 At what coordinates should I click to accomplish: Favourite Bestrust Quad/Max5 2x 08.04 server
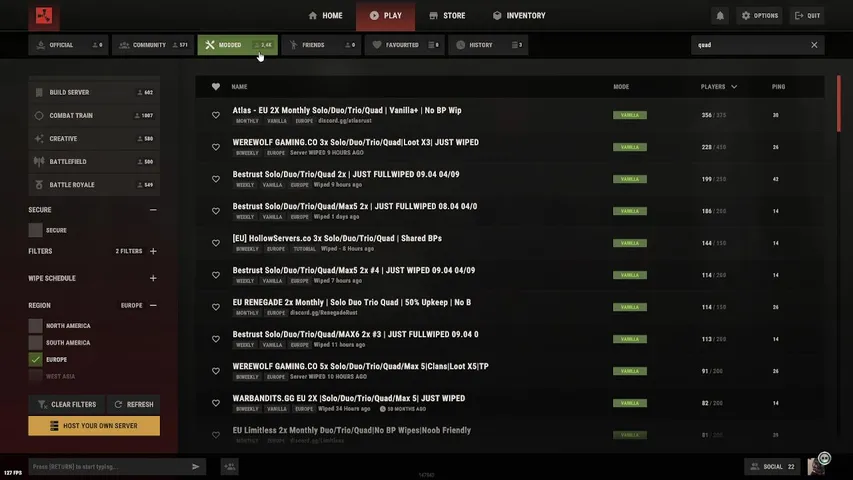coord(216,211)
